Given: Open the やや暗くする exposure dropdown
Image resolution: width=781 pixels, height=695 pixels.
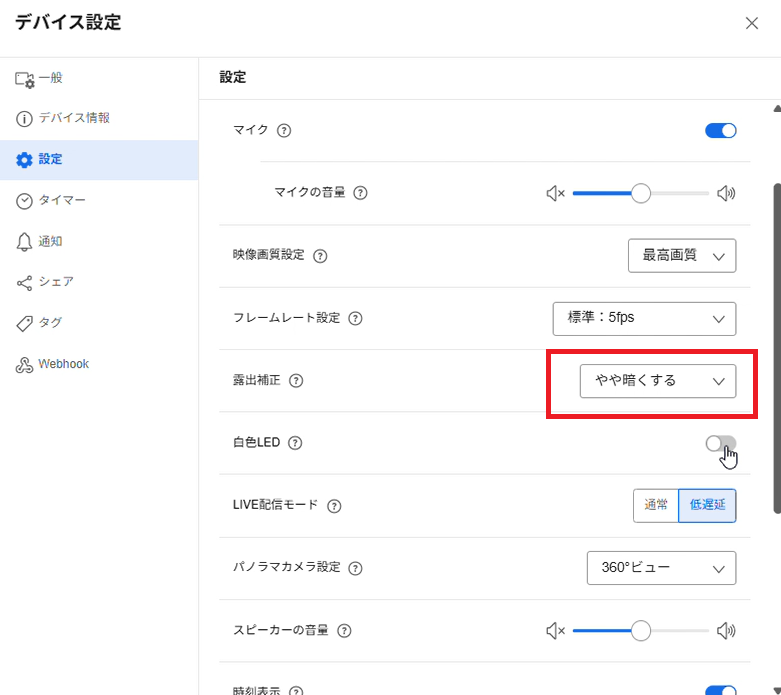Looking at the screenshot, I should pyautogui.click(x=657, y=381).
